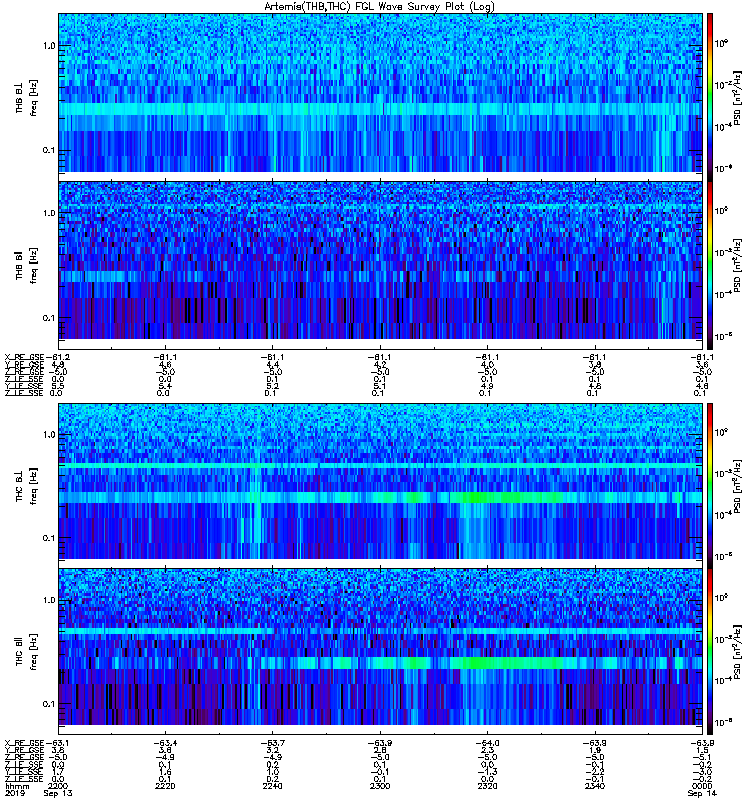This screenshot has width=750, height=800.
Task: Click the 'PSD [nT²/Hz]' label of THB B∥ color bar
Action: (x=737, y=265)
